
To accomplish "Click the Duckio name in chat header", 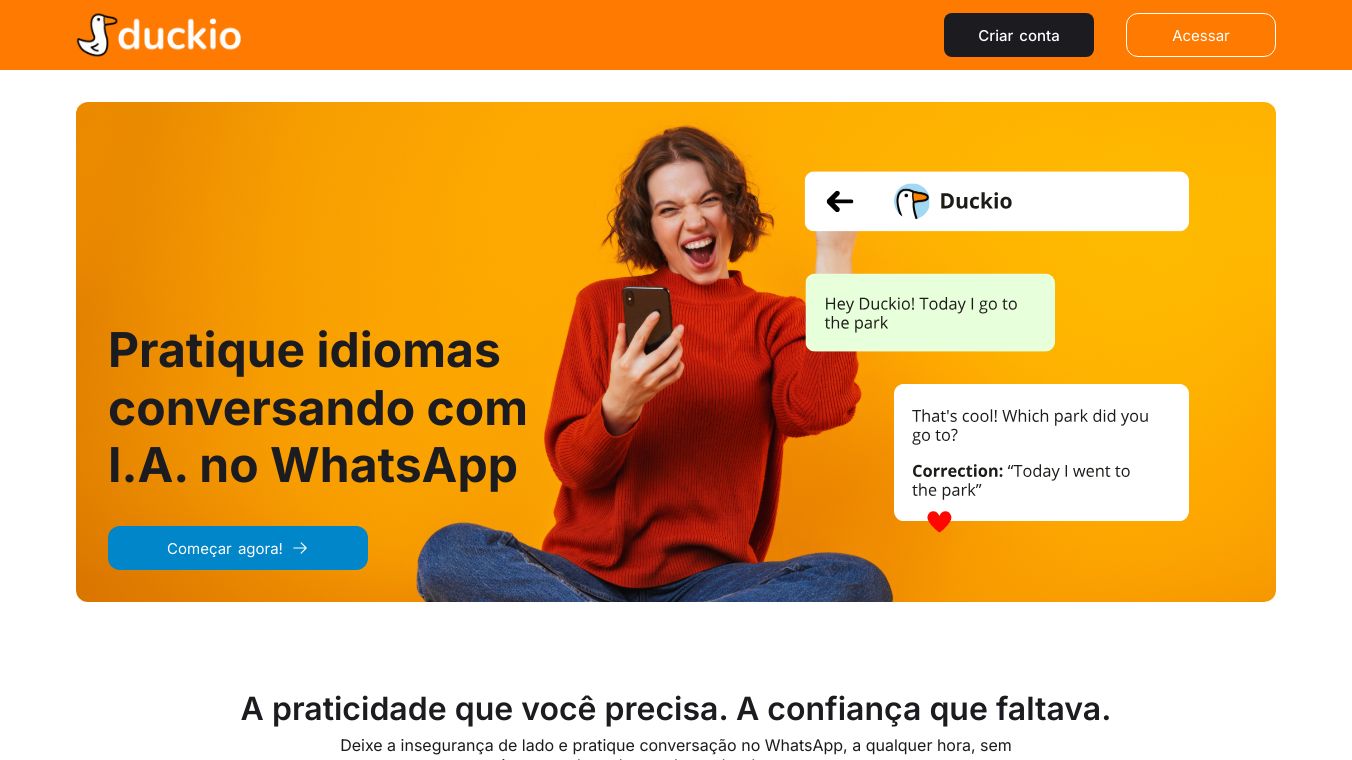I will (976, 201).
